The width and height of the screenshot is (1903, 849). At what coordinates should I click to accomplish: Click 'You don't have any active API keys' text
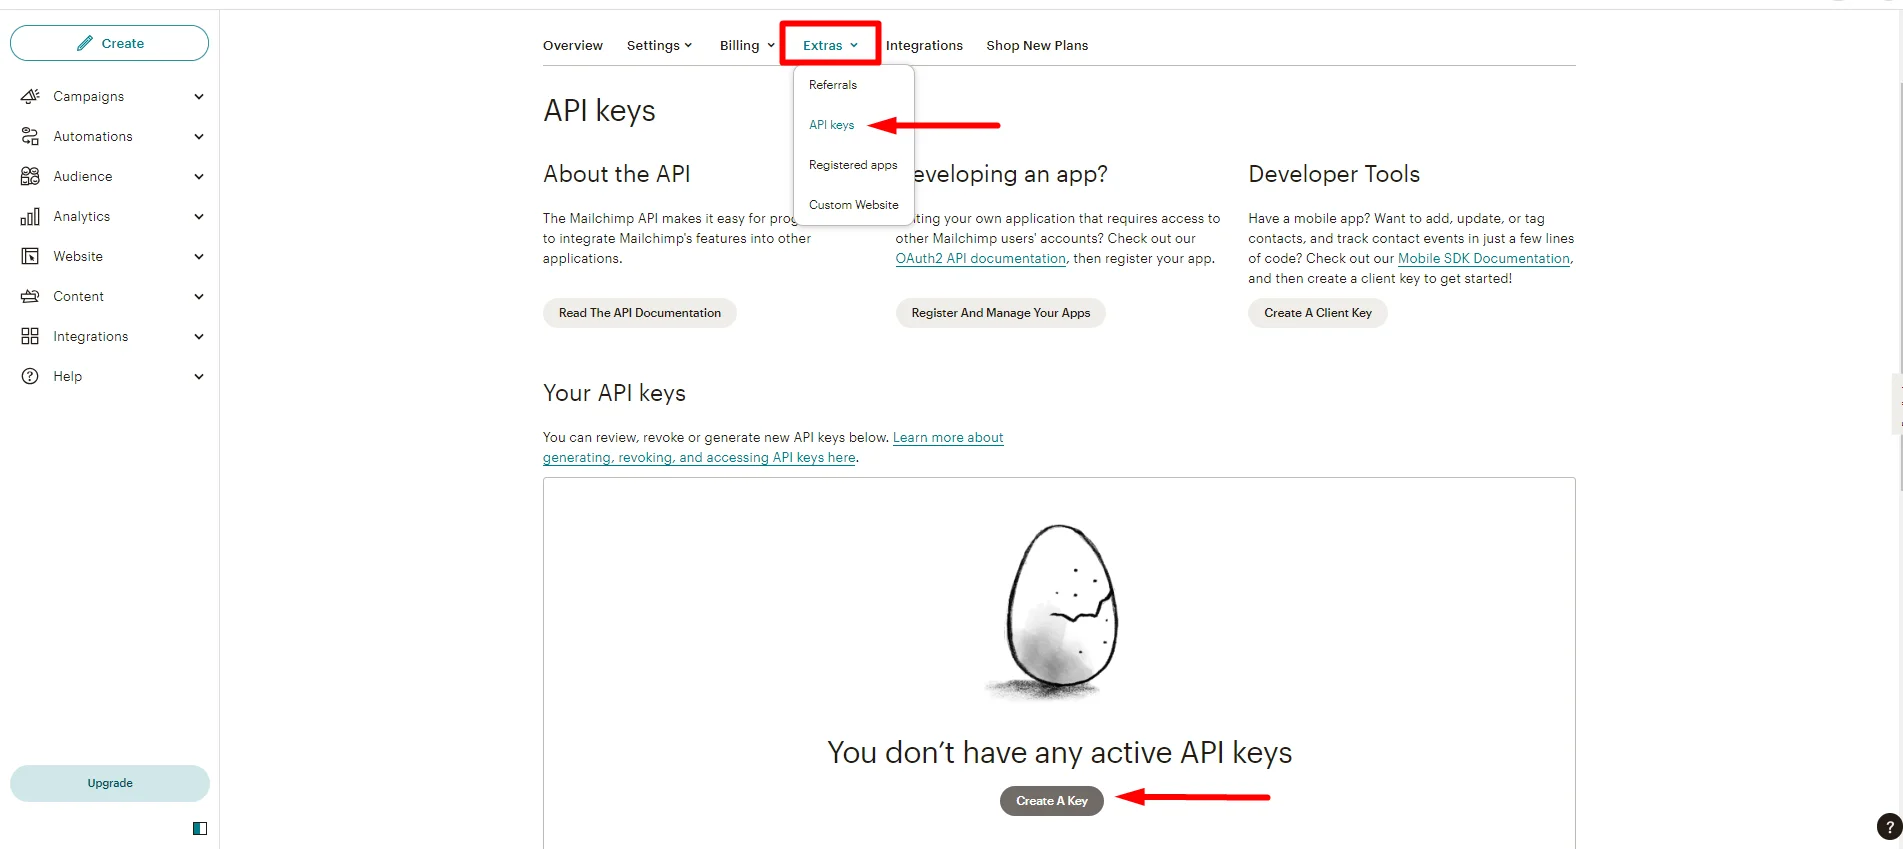1060,752
